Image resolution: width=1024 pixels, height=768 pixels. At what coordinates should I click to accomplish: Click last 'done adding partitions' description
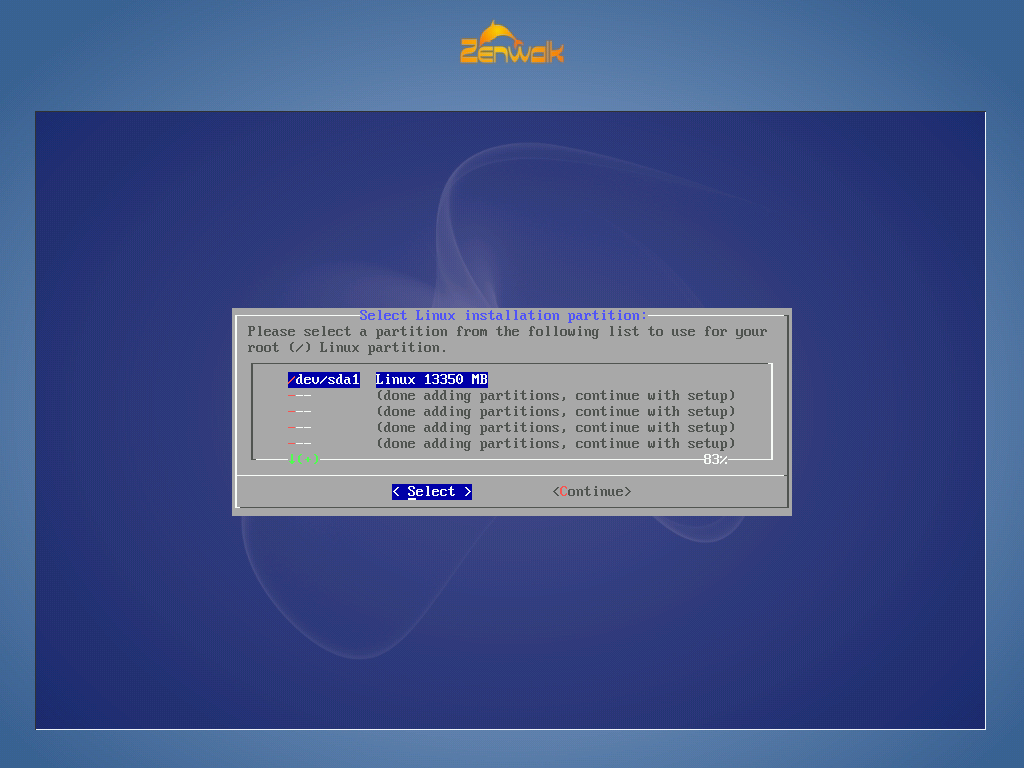point(555,444)
